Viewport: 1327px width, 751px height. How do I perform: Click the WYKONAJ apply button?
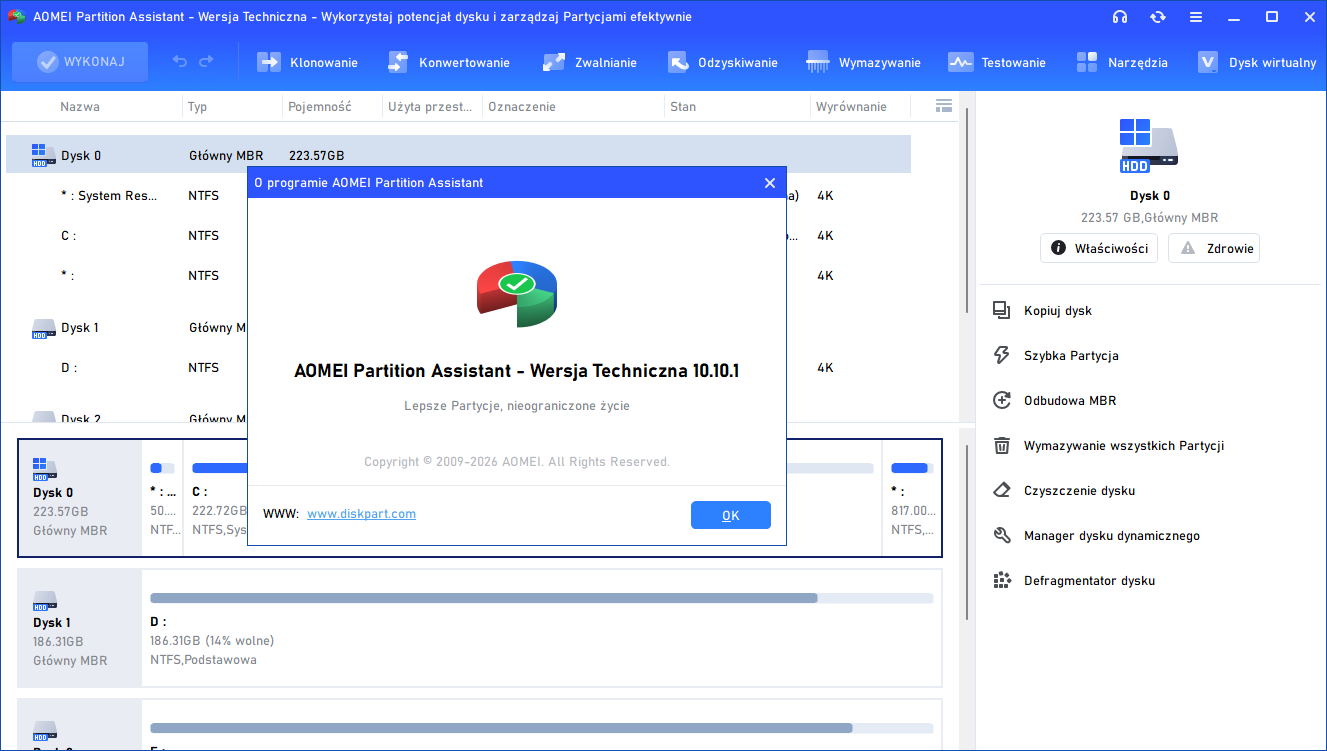[x=80, y=62]
